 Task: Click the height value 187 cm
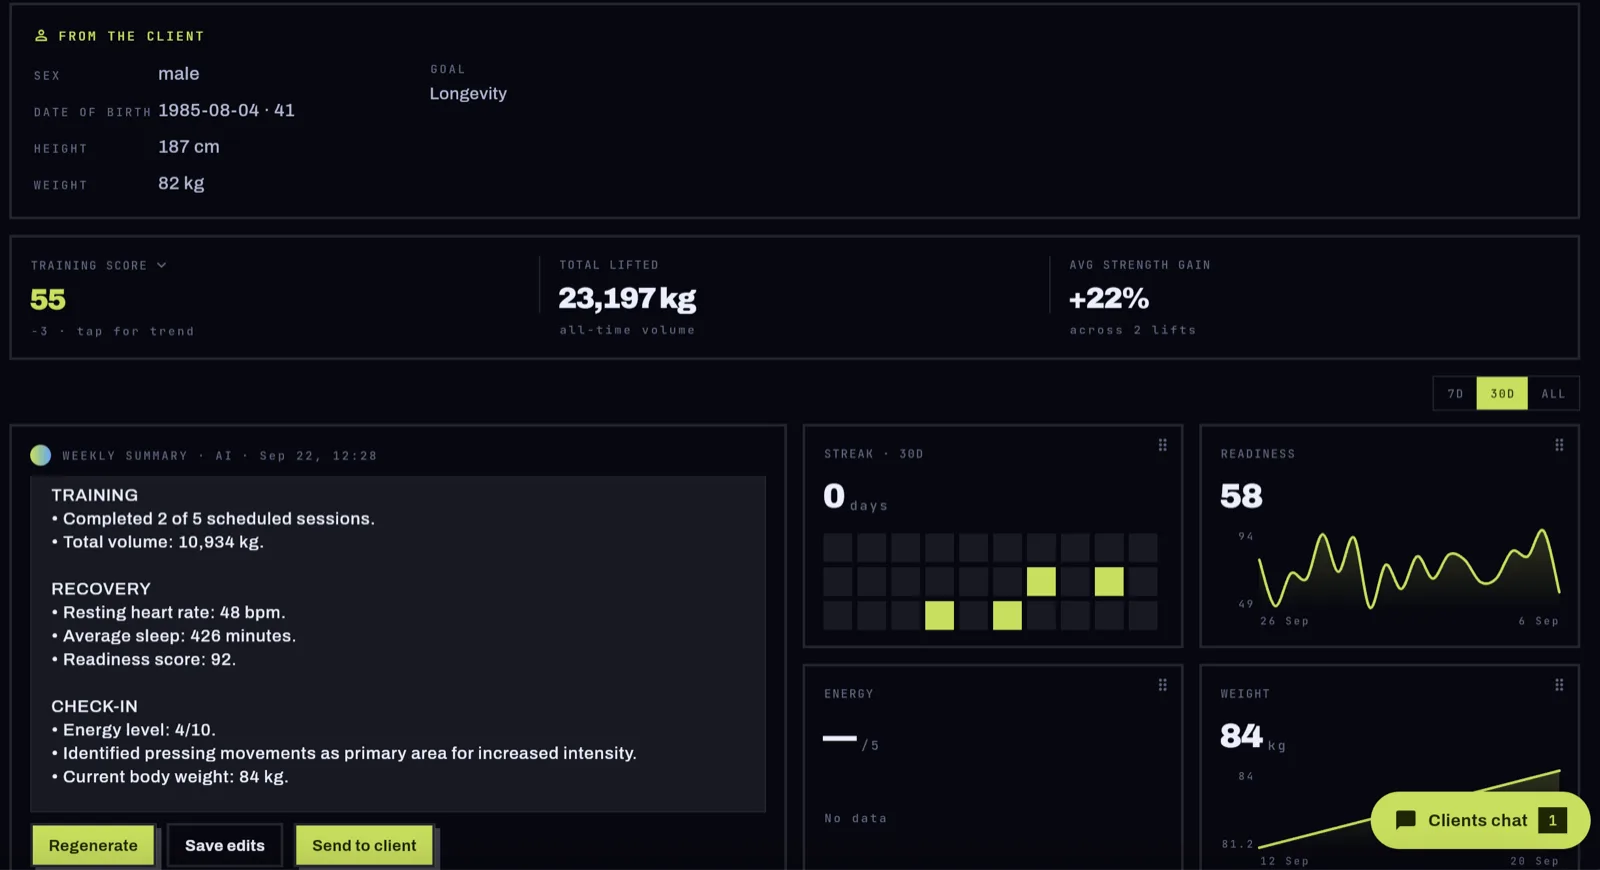pyautogui.click(x=189, y=147)
